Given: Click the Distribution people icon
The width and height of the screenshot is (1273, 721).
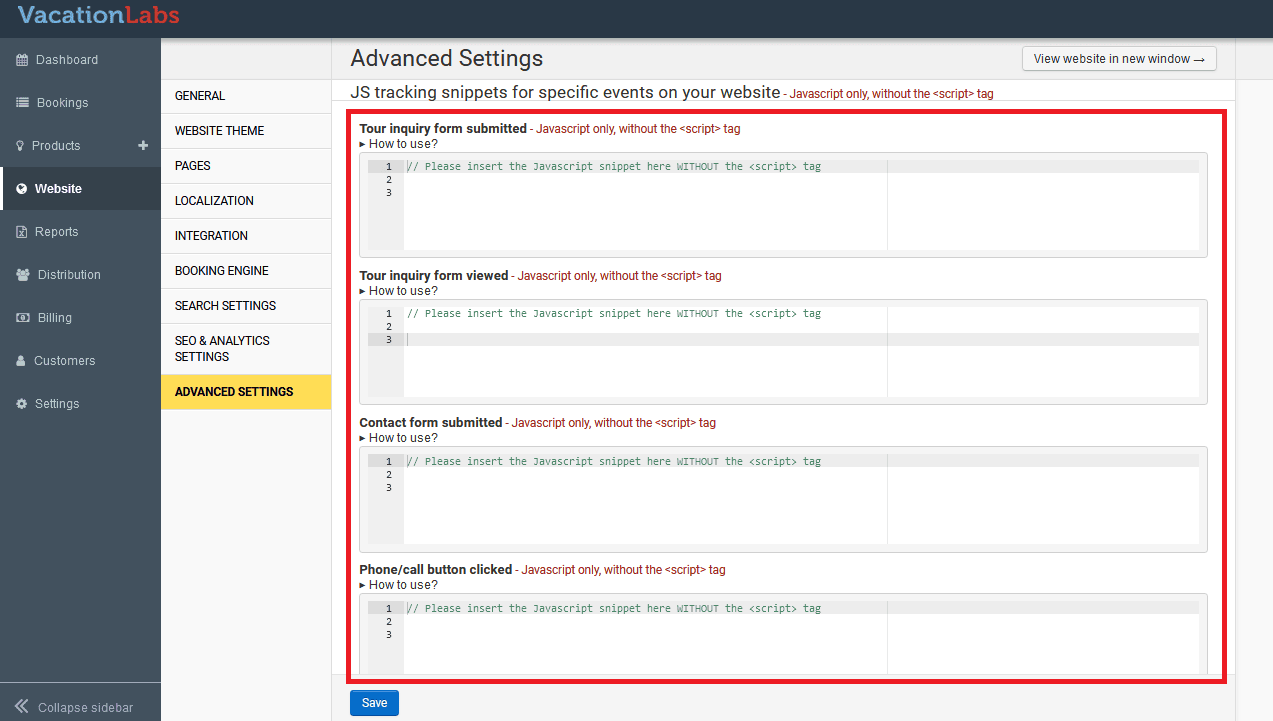Looking at the screenshot, I should click(23, 275).
